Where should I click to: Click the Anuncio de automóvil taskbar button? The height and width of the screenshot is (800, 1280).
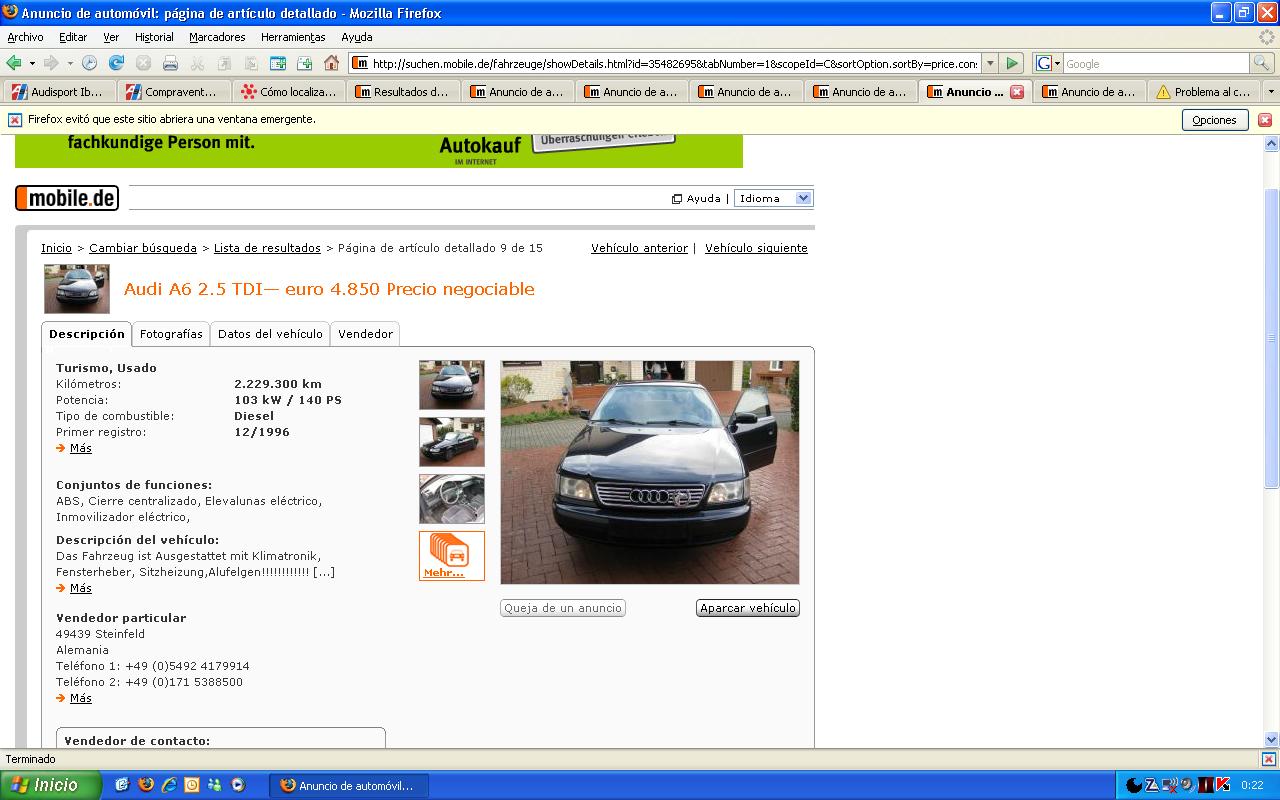[x=349, y=785]
